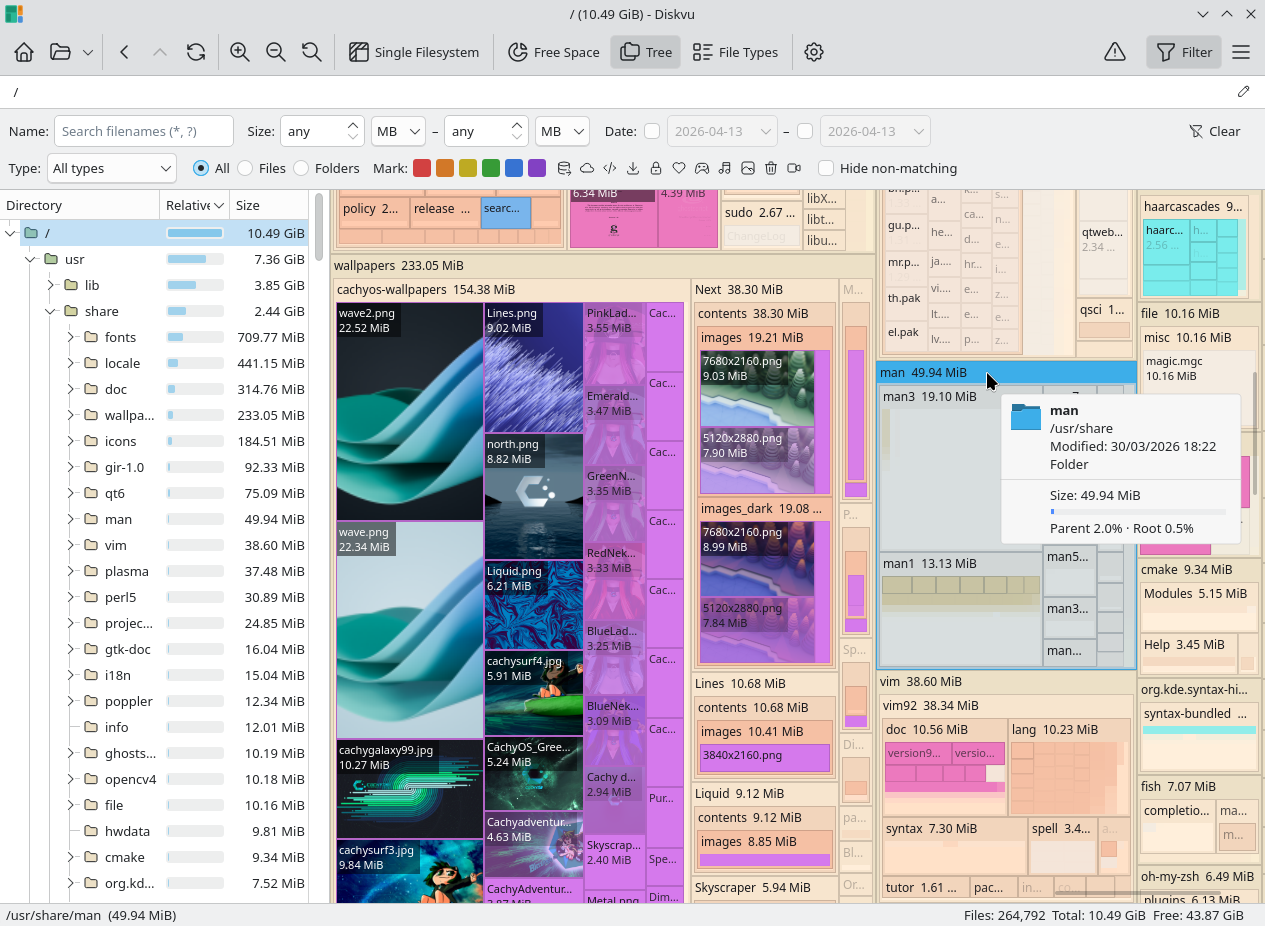Select orange mark color swatch
This screenshot has width=1265, height=926.
[445, 168]
